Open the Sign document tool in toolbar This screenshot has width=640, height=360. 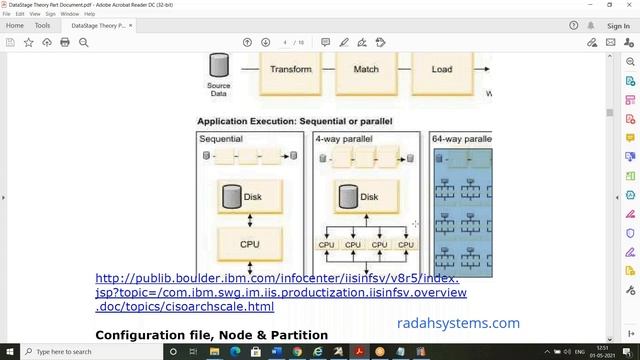[362, 42]
